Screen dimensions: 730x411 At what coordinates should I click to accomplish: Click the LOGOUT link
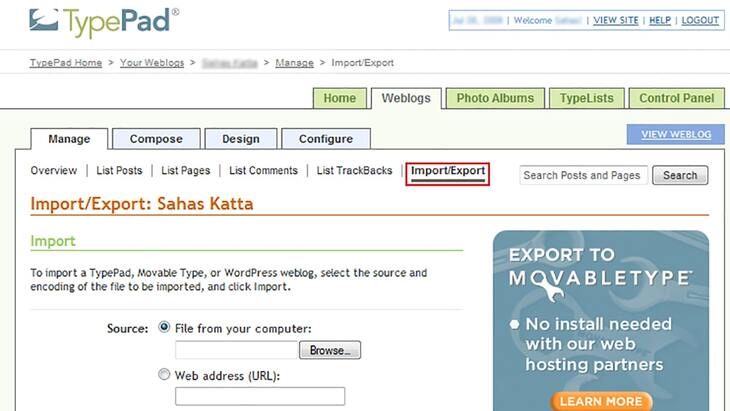click(700, 20)
